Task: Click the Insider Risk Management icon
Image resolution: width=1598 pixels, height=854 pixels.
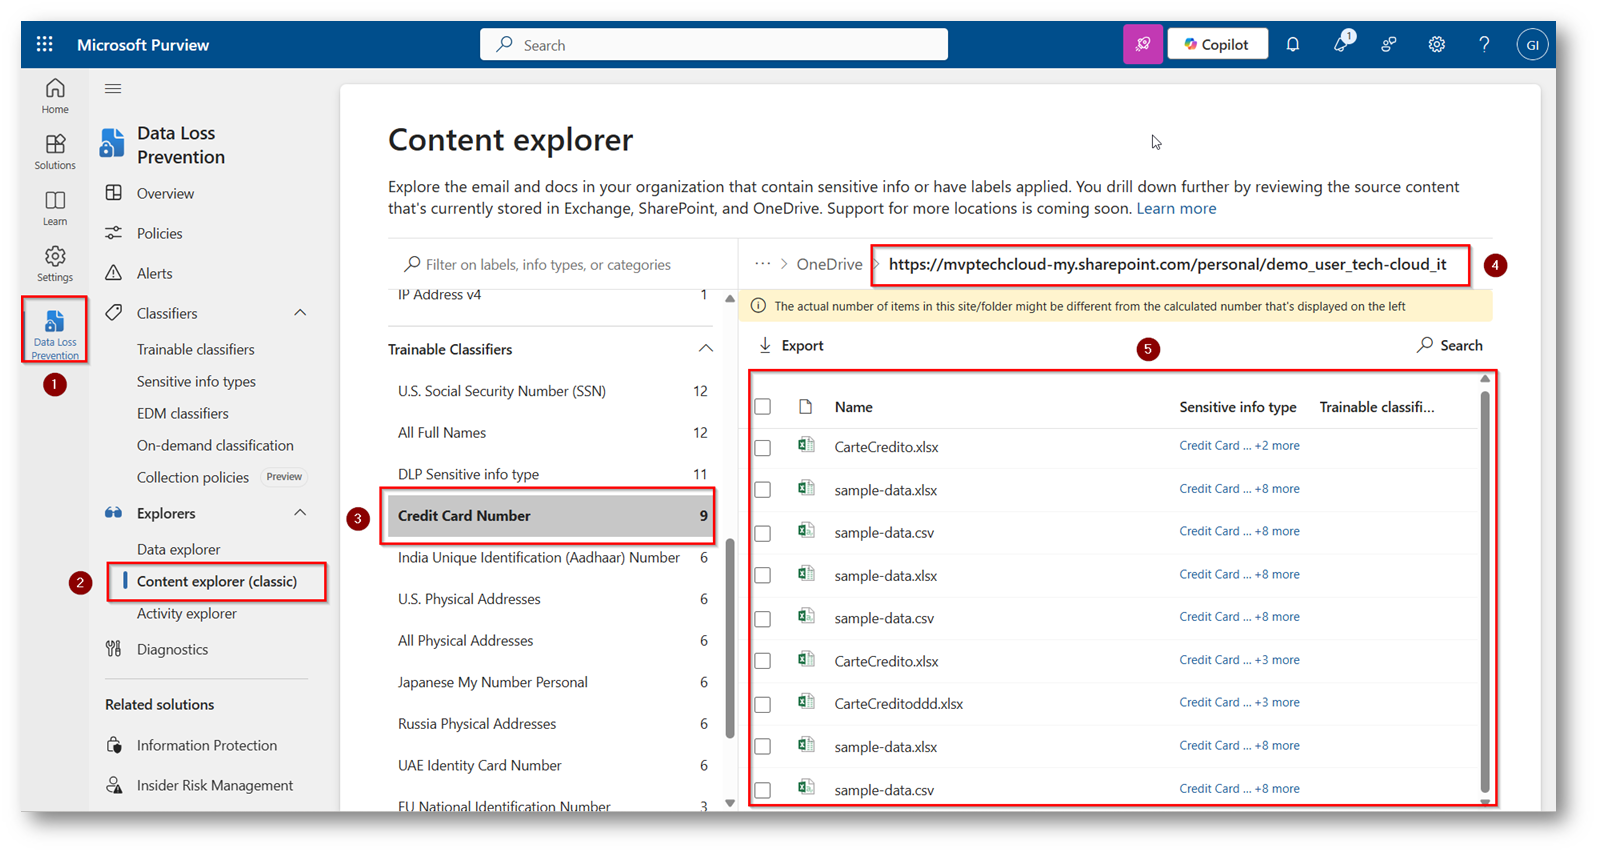Action: pos(114,785)
